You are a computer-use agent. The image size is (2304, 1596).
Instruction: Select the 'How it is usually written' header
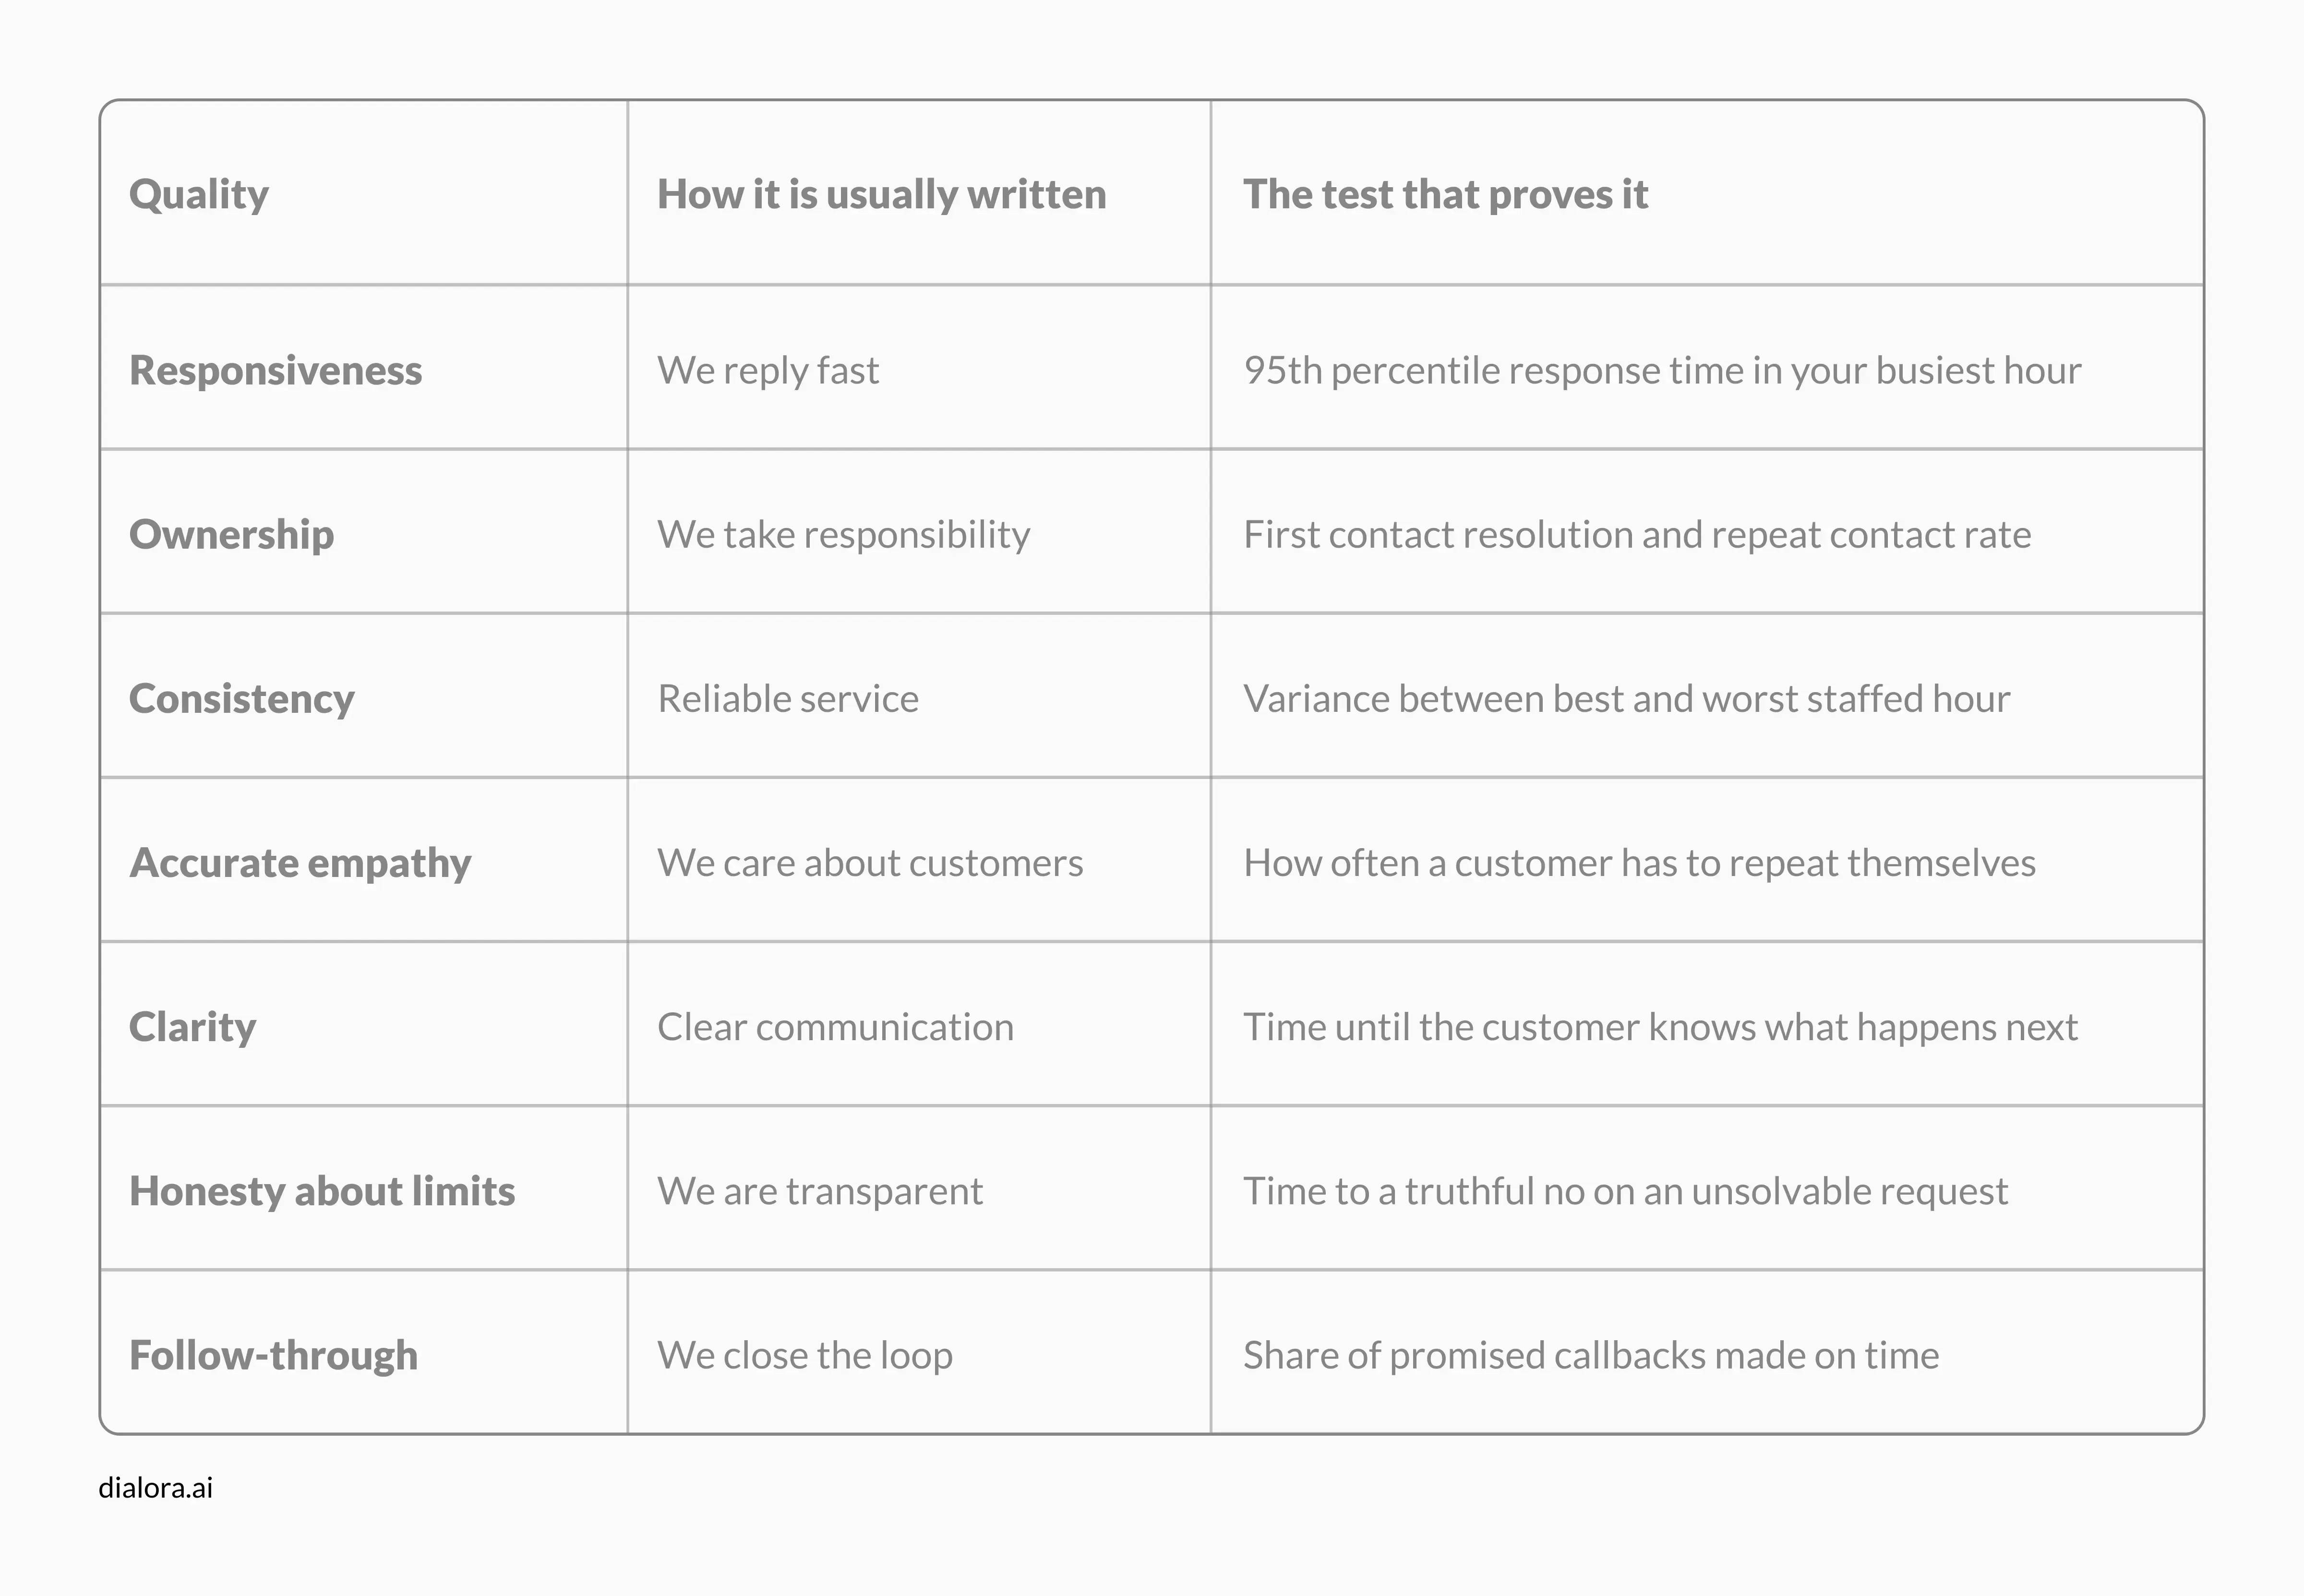point(881,194)
